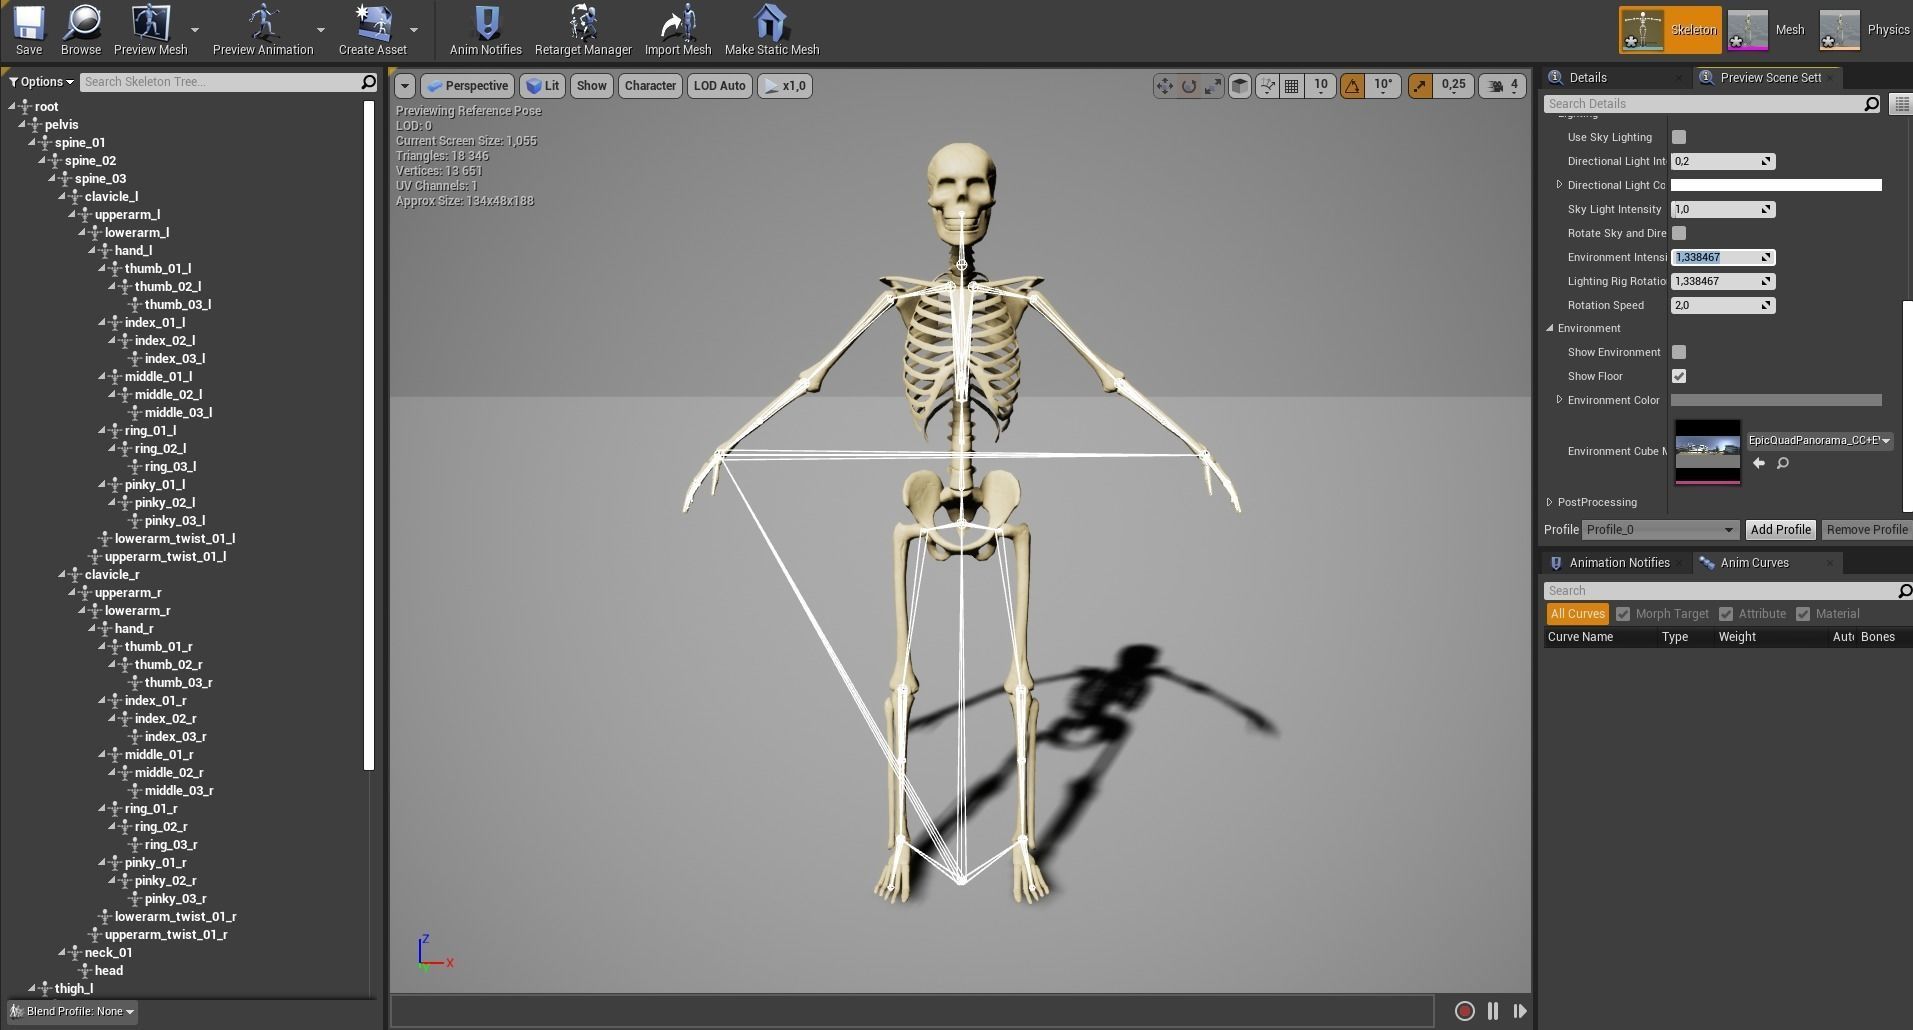Save the skeleton asset
1913x1030 pixels.
[28, 29]
